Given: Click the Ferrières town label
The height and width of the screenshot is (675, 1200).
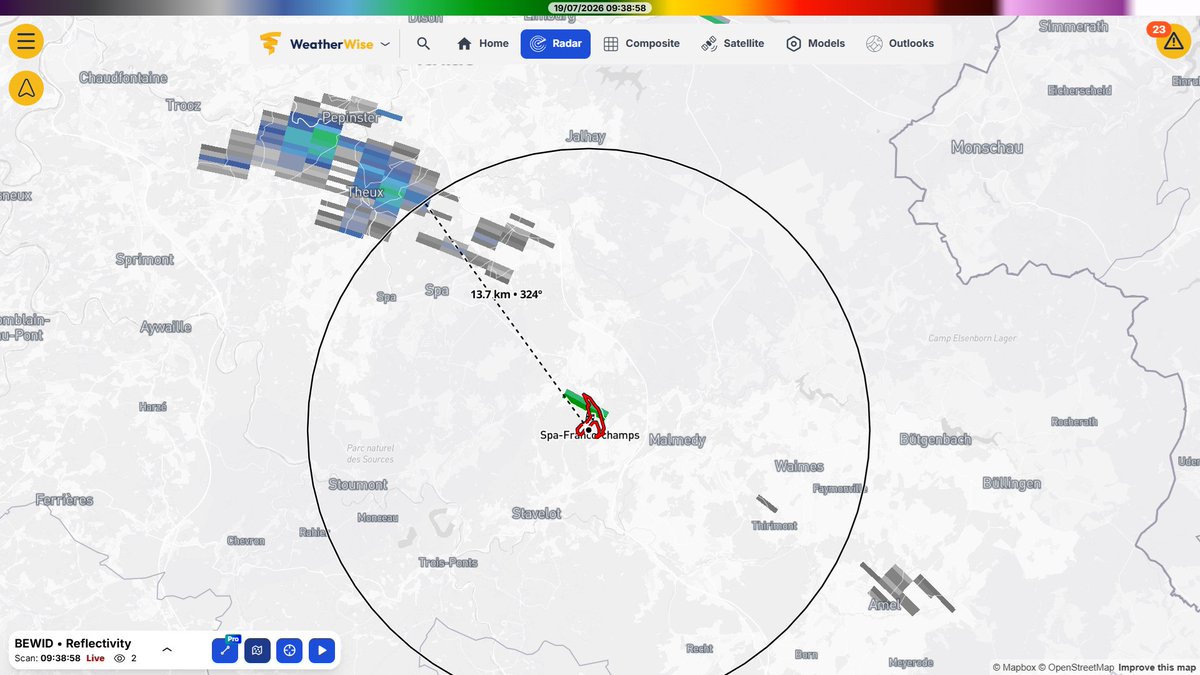Looking at the screenshot, I should pos(64,499).
